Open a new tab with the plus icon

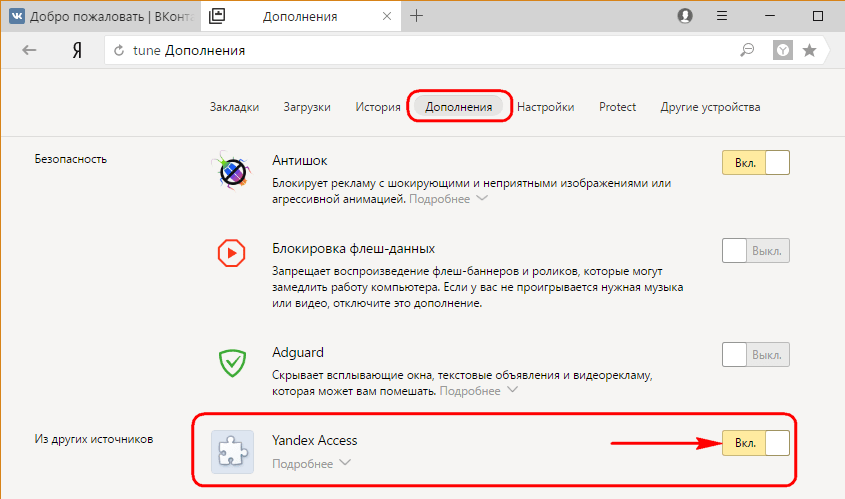[x=417, y=16]
